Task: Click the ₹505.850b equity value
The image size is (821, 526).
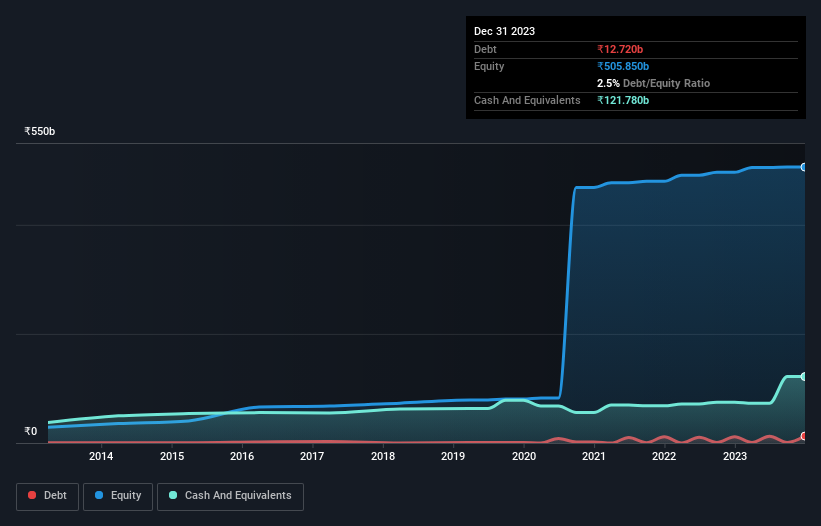Action: click(623, 66)
